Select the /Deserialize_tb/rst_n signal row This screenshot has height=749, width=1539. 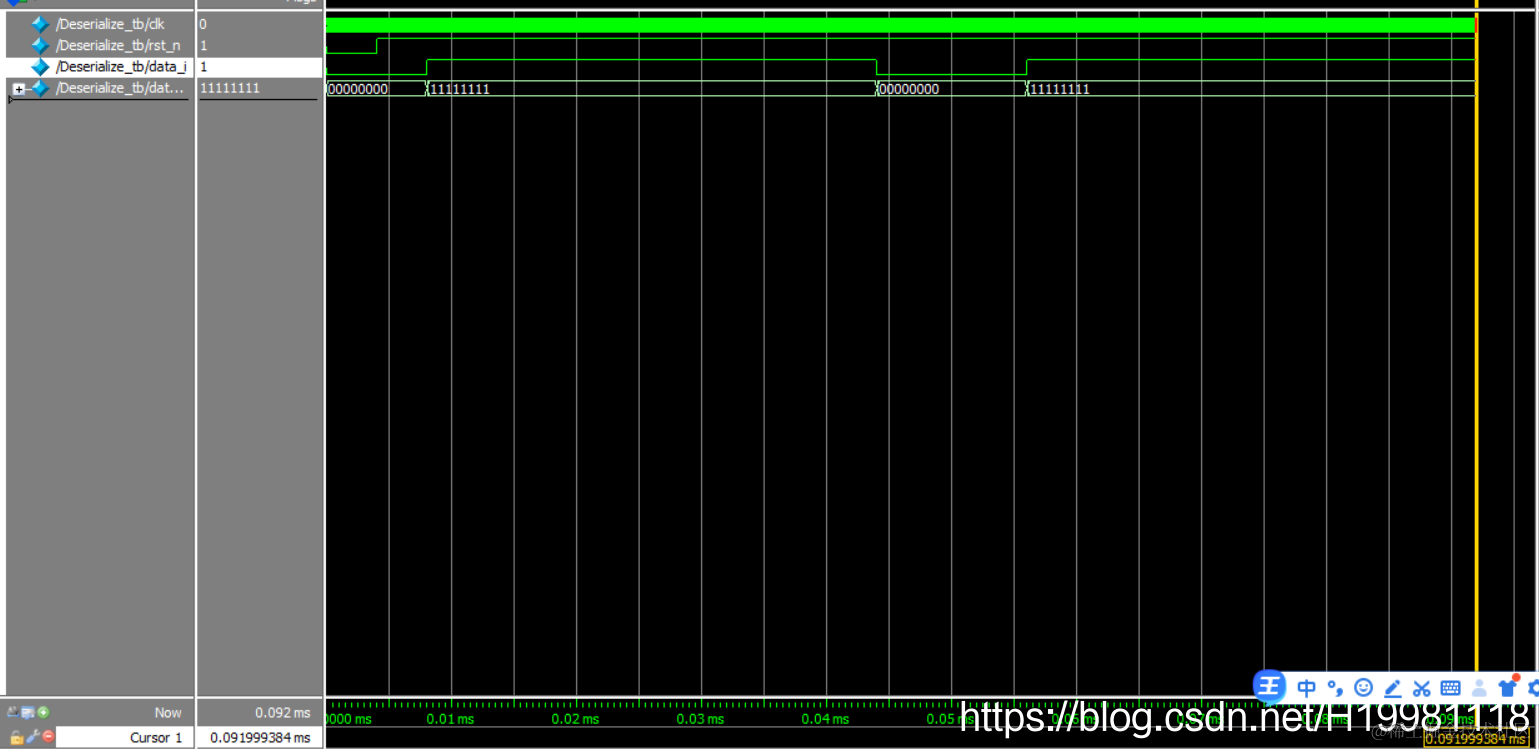point(98,45)
